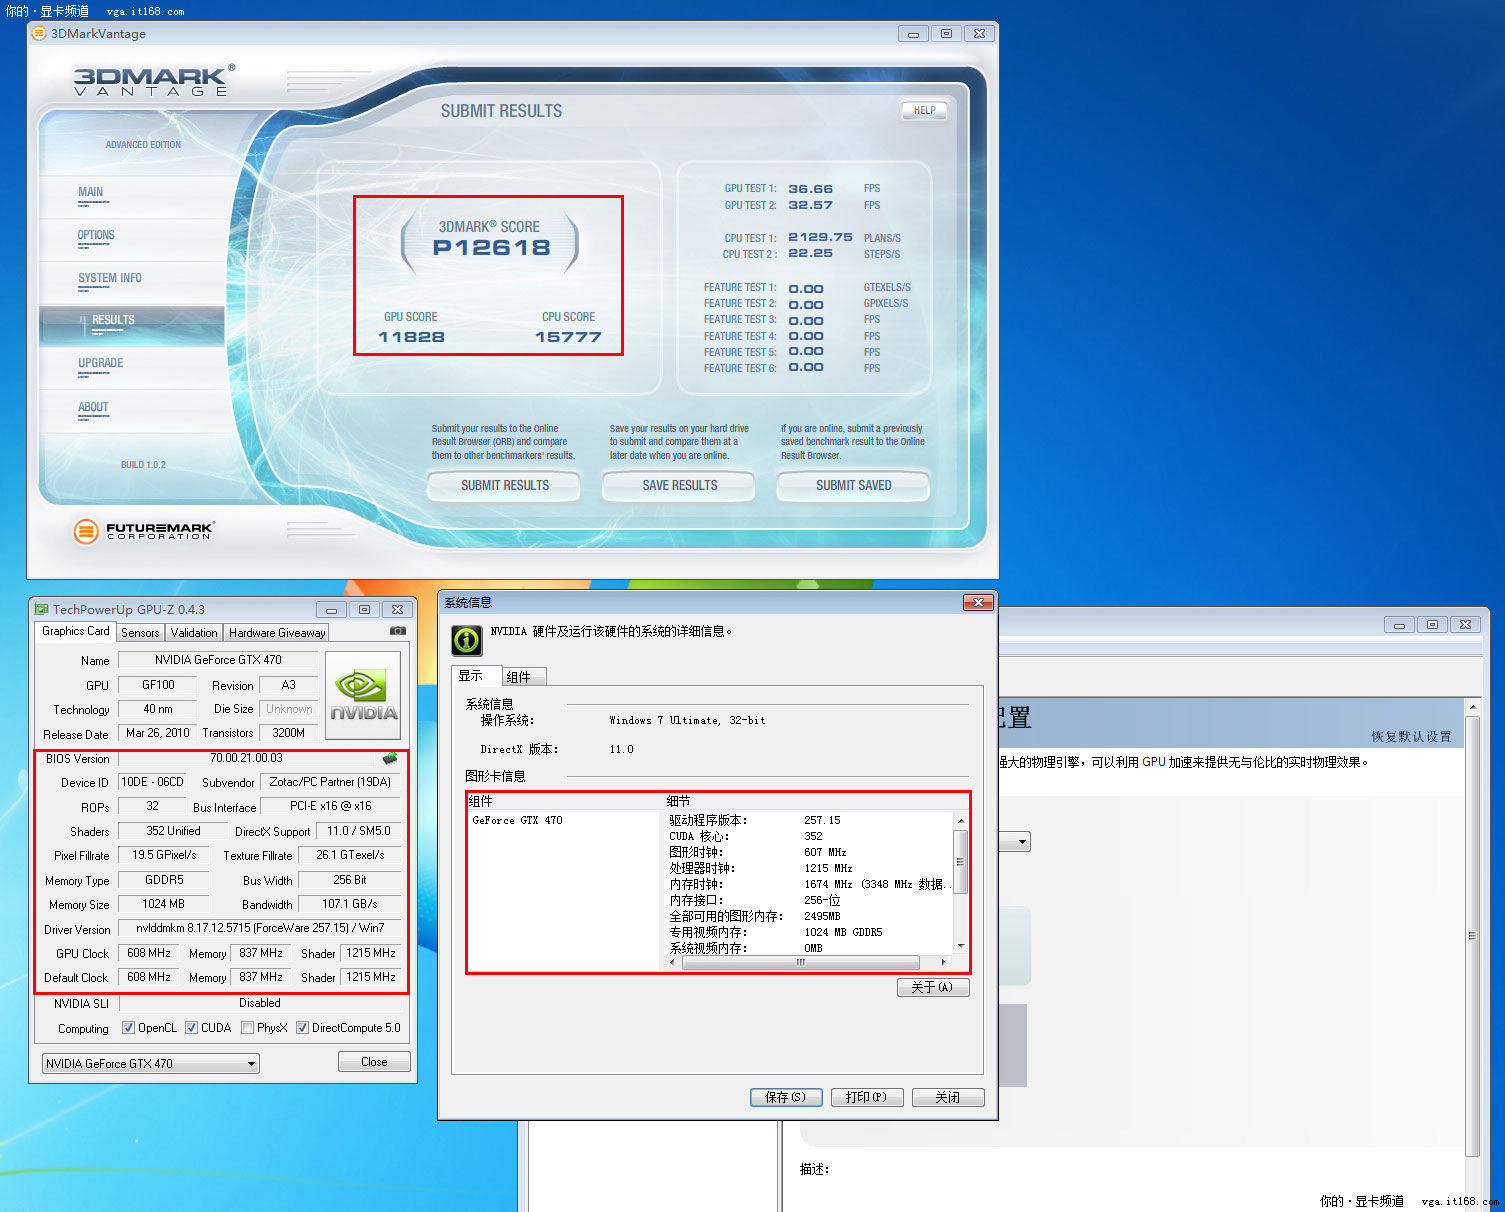Viewport: 1505px width, 1212px height.
Task: Click the SUBMIT SAVED button
Action: coord(854,485)
